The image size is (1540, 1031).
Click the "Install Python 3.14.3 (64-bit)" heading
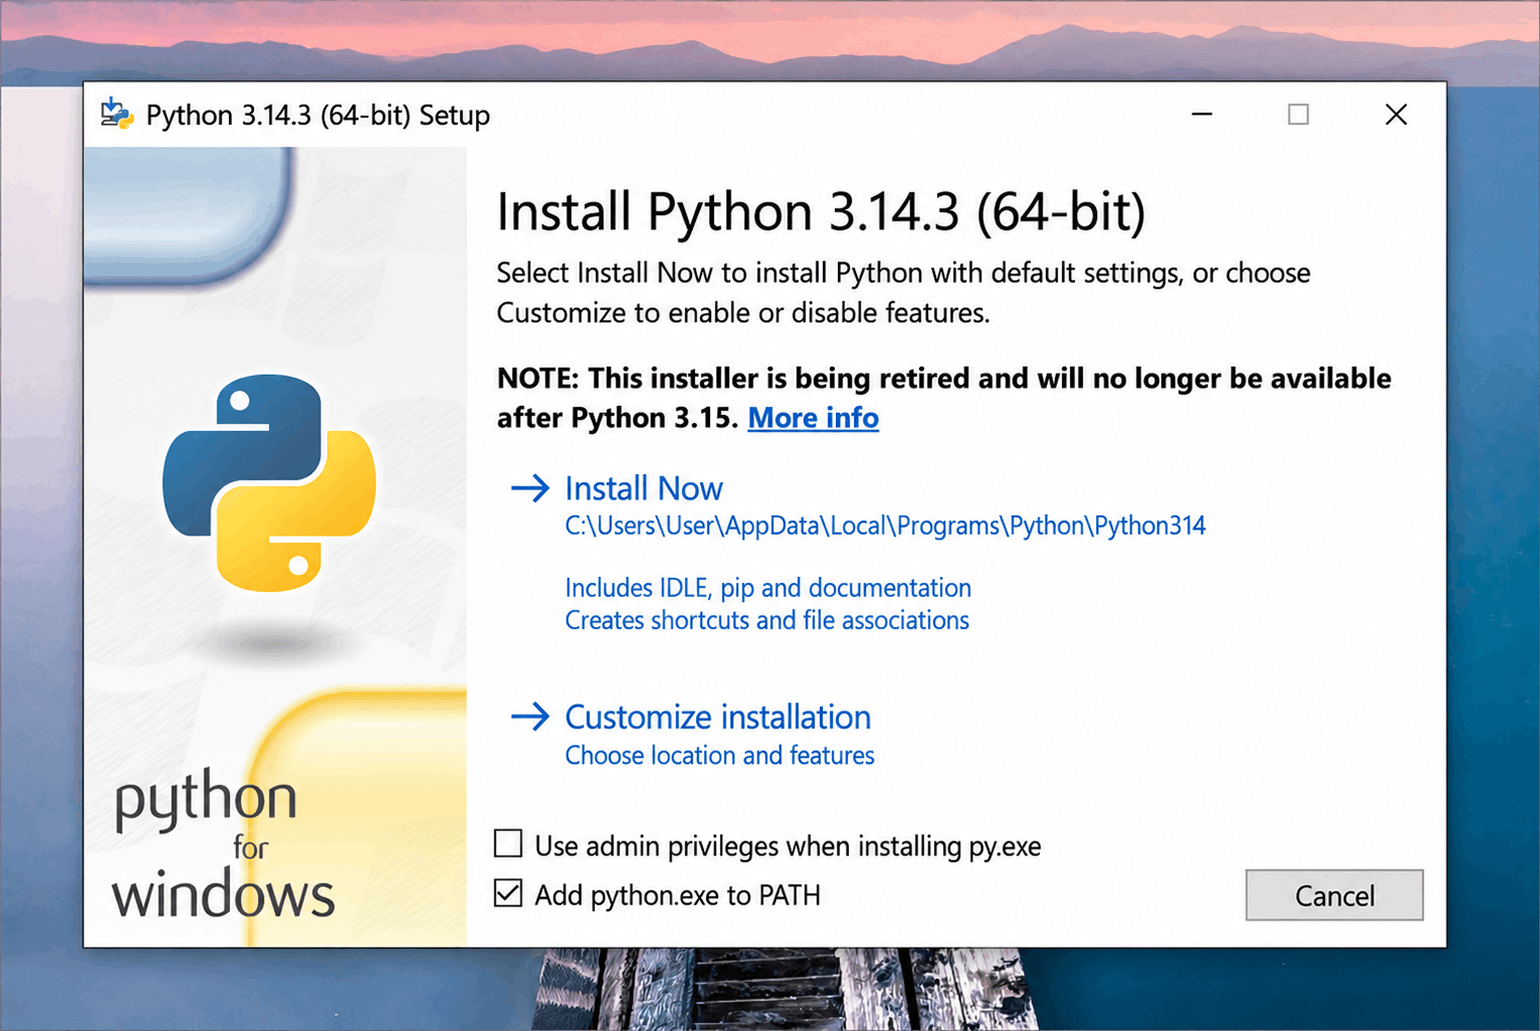[x=821, y=212]
